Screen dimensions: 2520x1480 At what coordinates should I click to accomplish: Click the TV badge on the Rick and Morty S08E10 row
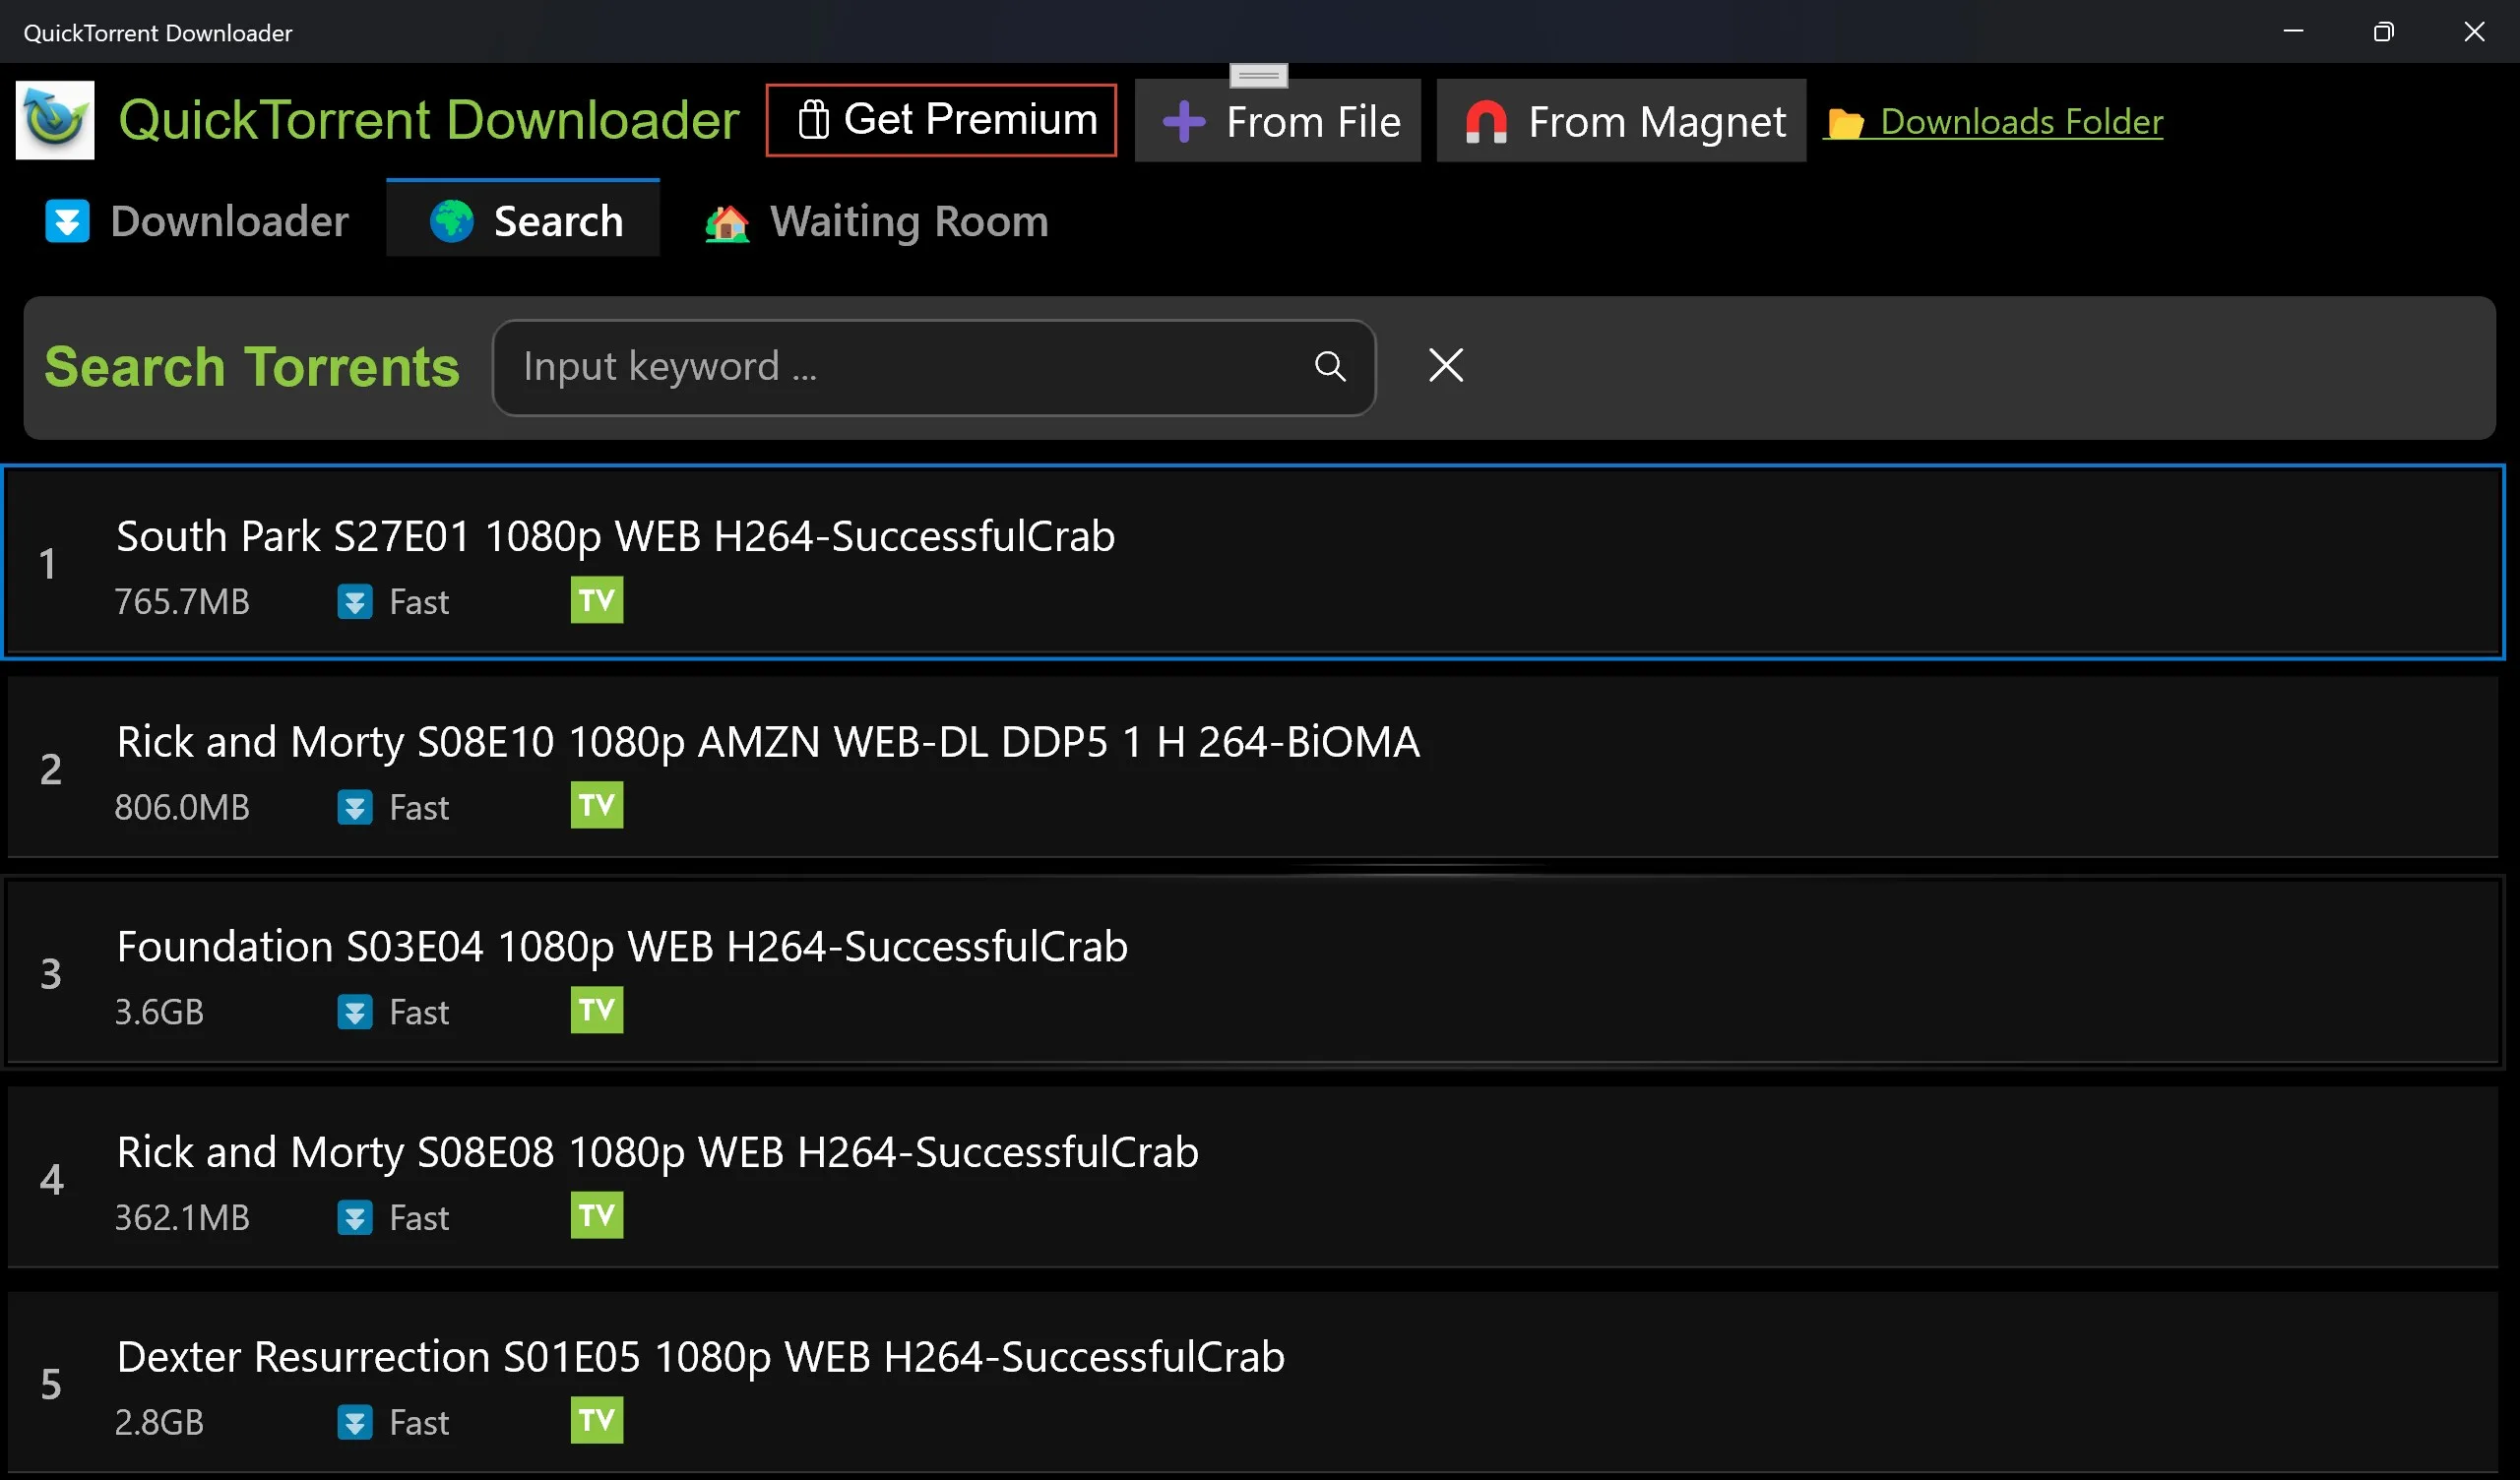597,805
